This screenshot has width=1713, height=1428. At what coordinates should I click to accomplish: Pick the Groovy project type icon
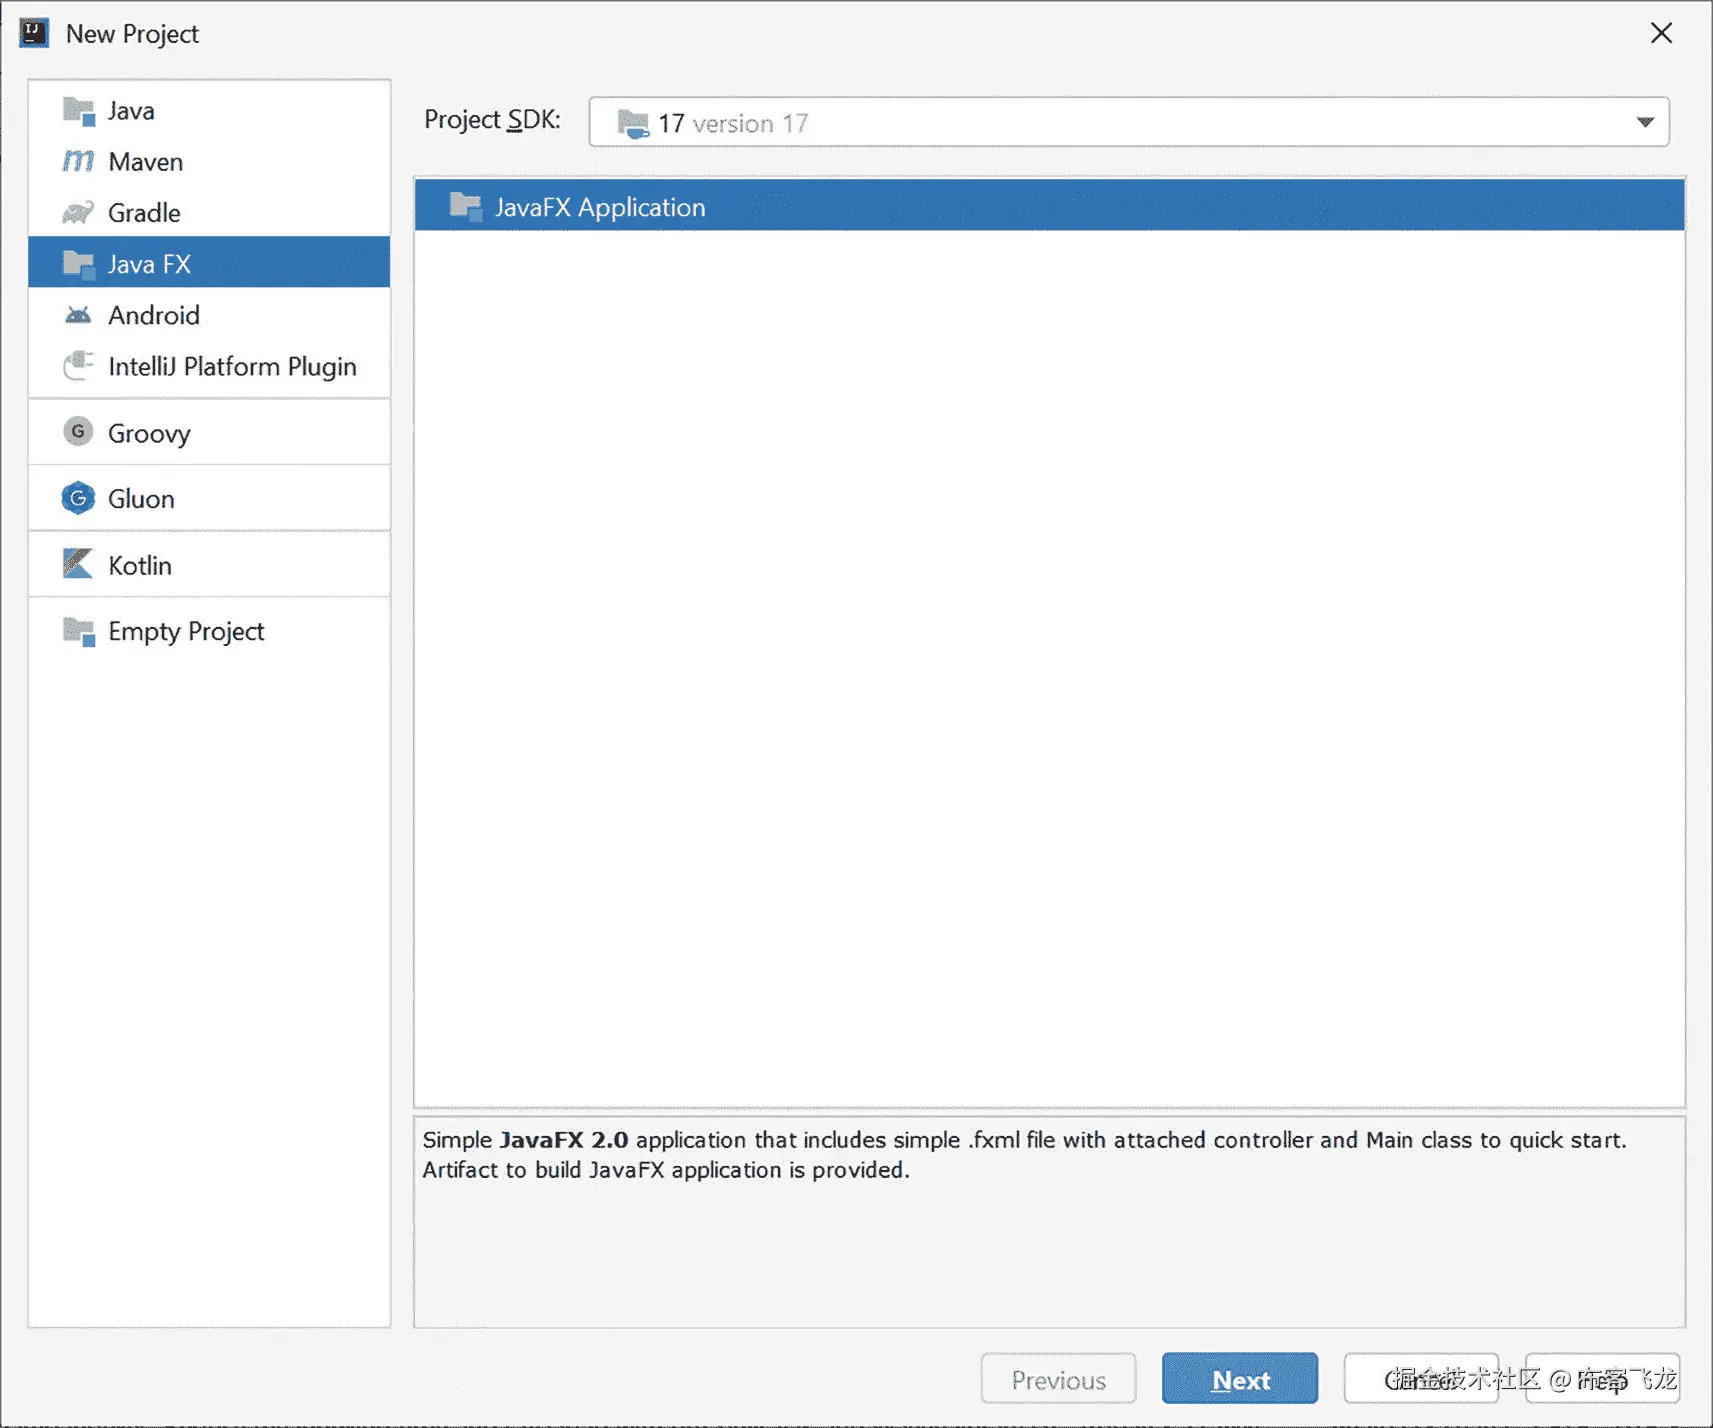(78, 432)
